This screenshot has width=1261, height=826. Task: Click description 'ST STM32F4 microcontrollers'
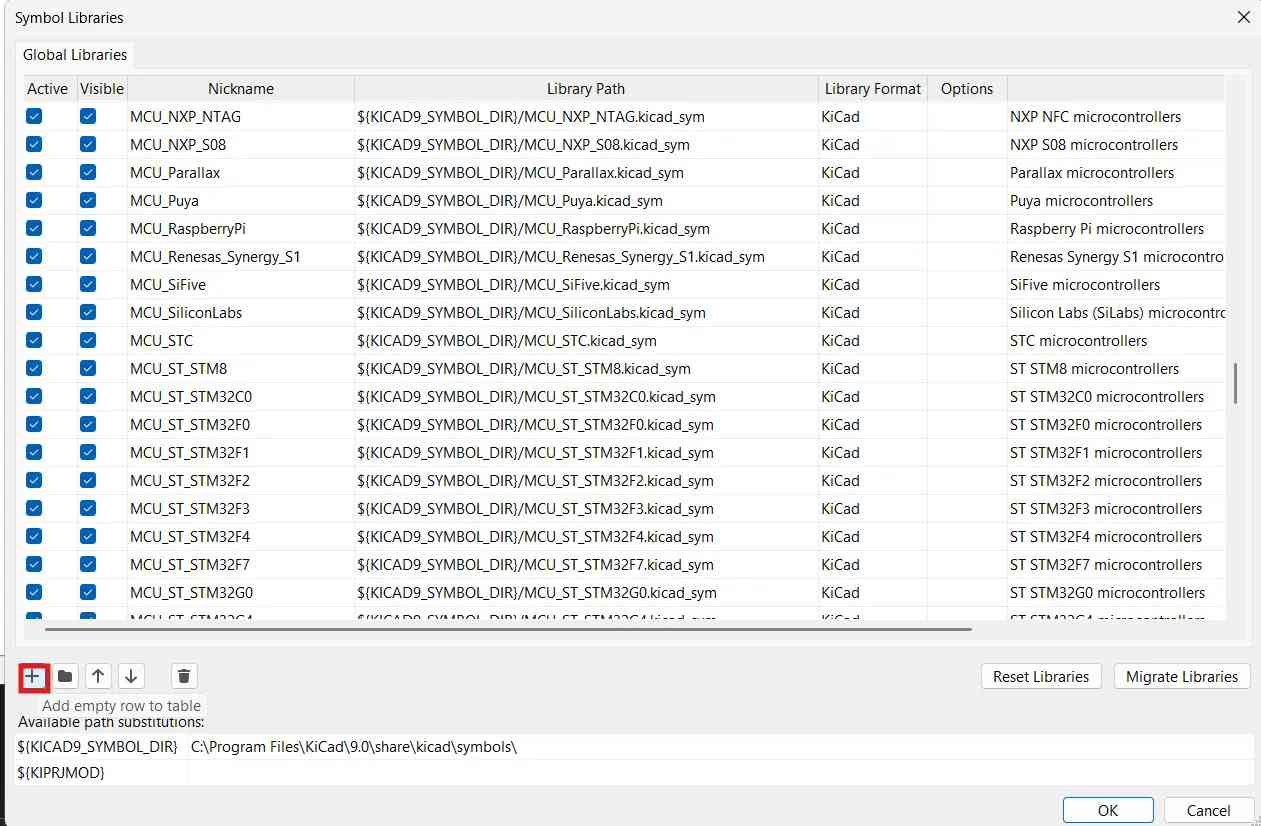point(1106,536)
